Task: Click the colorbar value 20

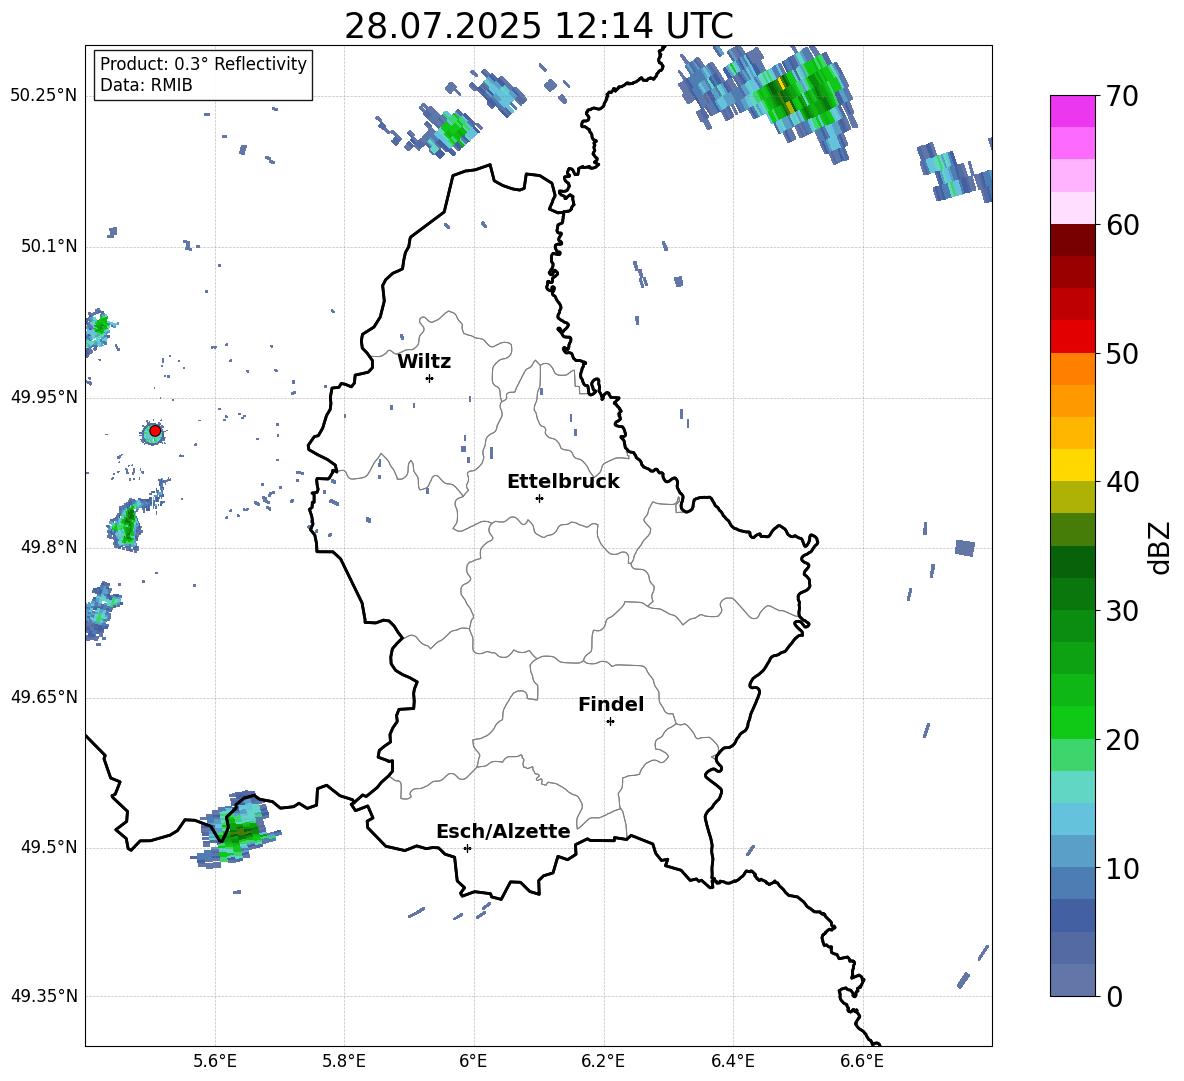Action: 1121,740
